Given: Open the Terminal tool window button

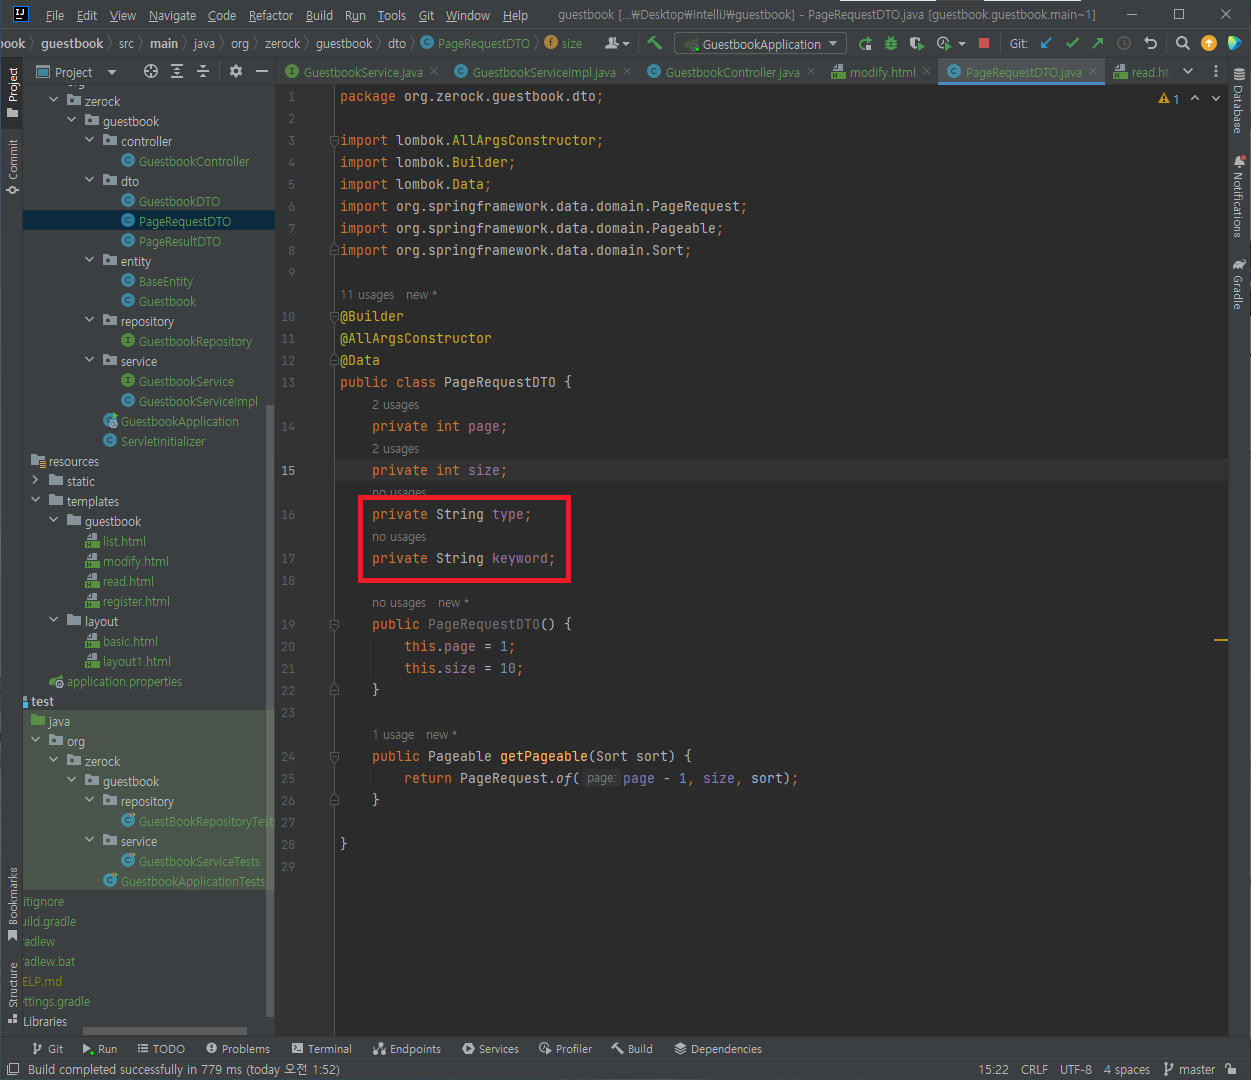Looking at the screenshot, I should pyautogui.click(x=321, y=1049).
